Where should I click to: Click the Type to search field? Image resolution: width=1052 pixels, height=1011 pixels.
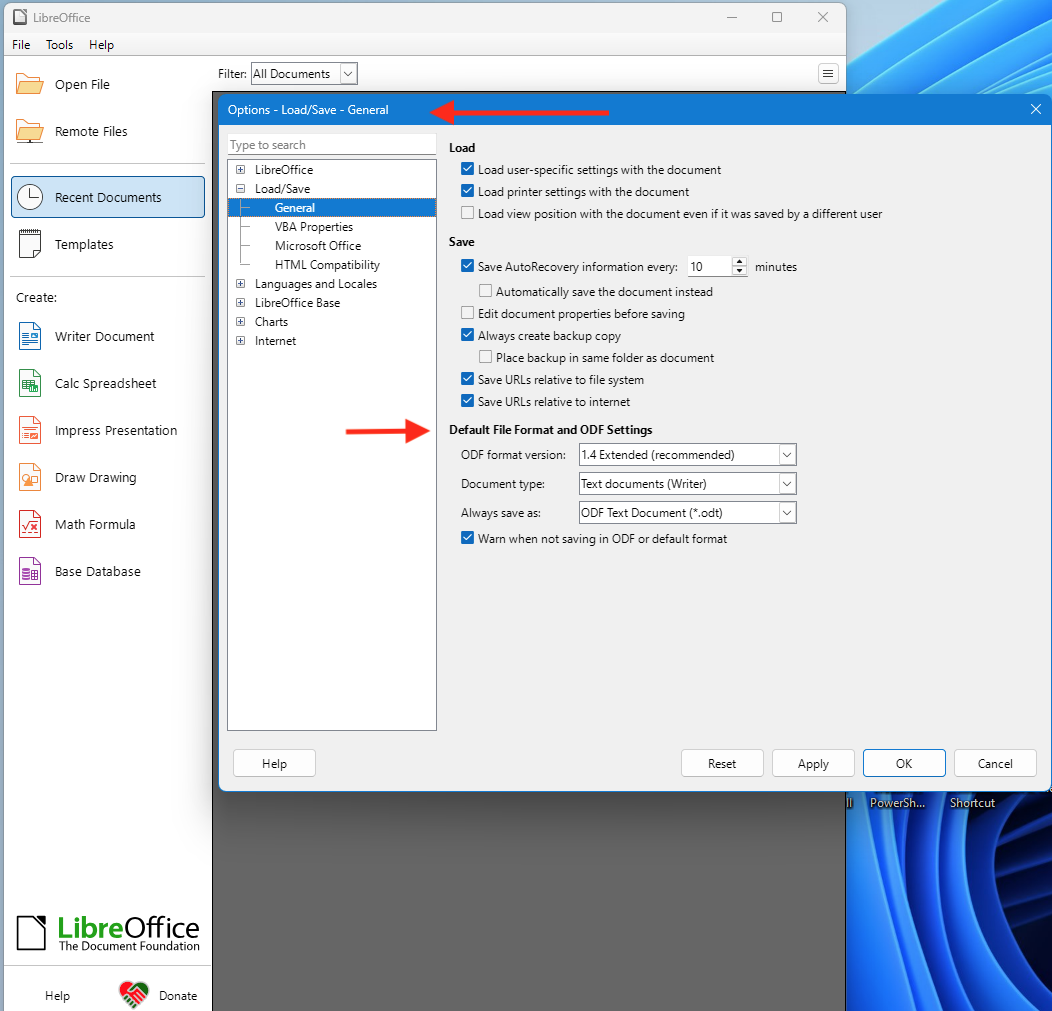point(331,145)
